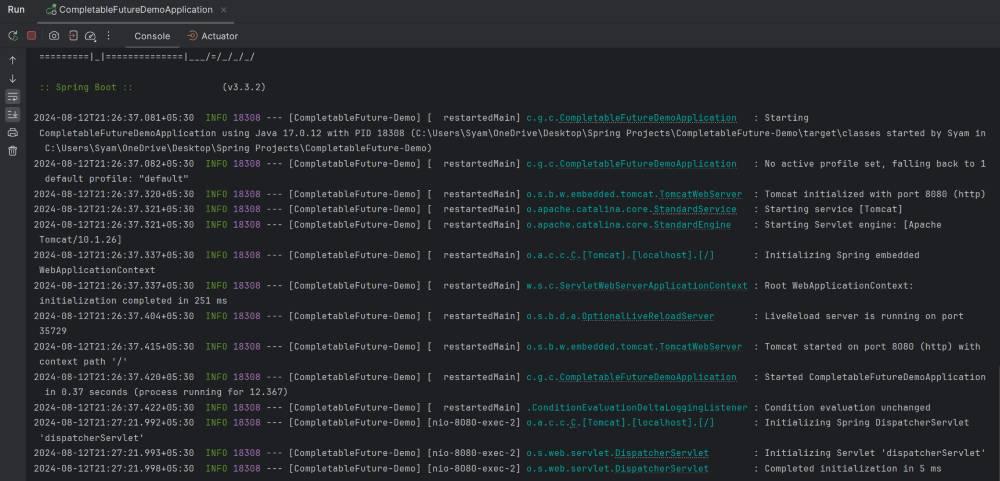The height and width of the screenshot is (481, 1000).
Task: Click "context path '/'" text
Action: click(84, 362)
